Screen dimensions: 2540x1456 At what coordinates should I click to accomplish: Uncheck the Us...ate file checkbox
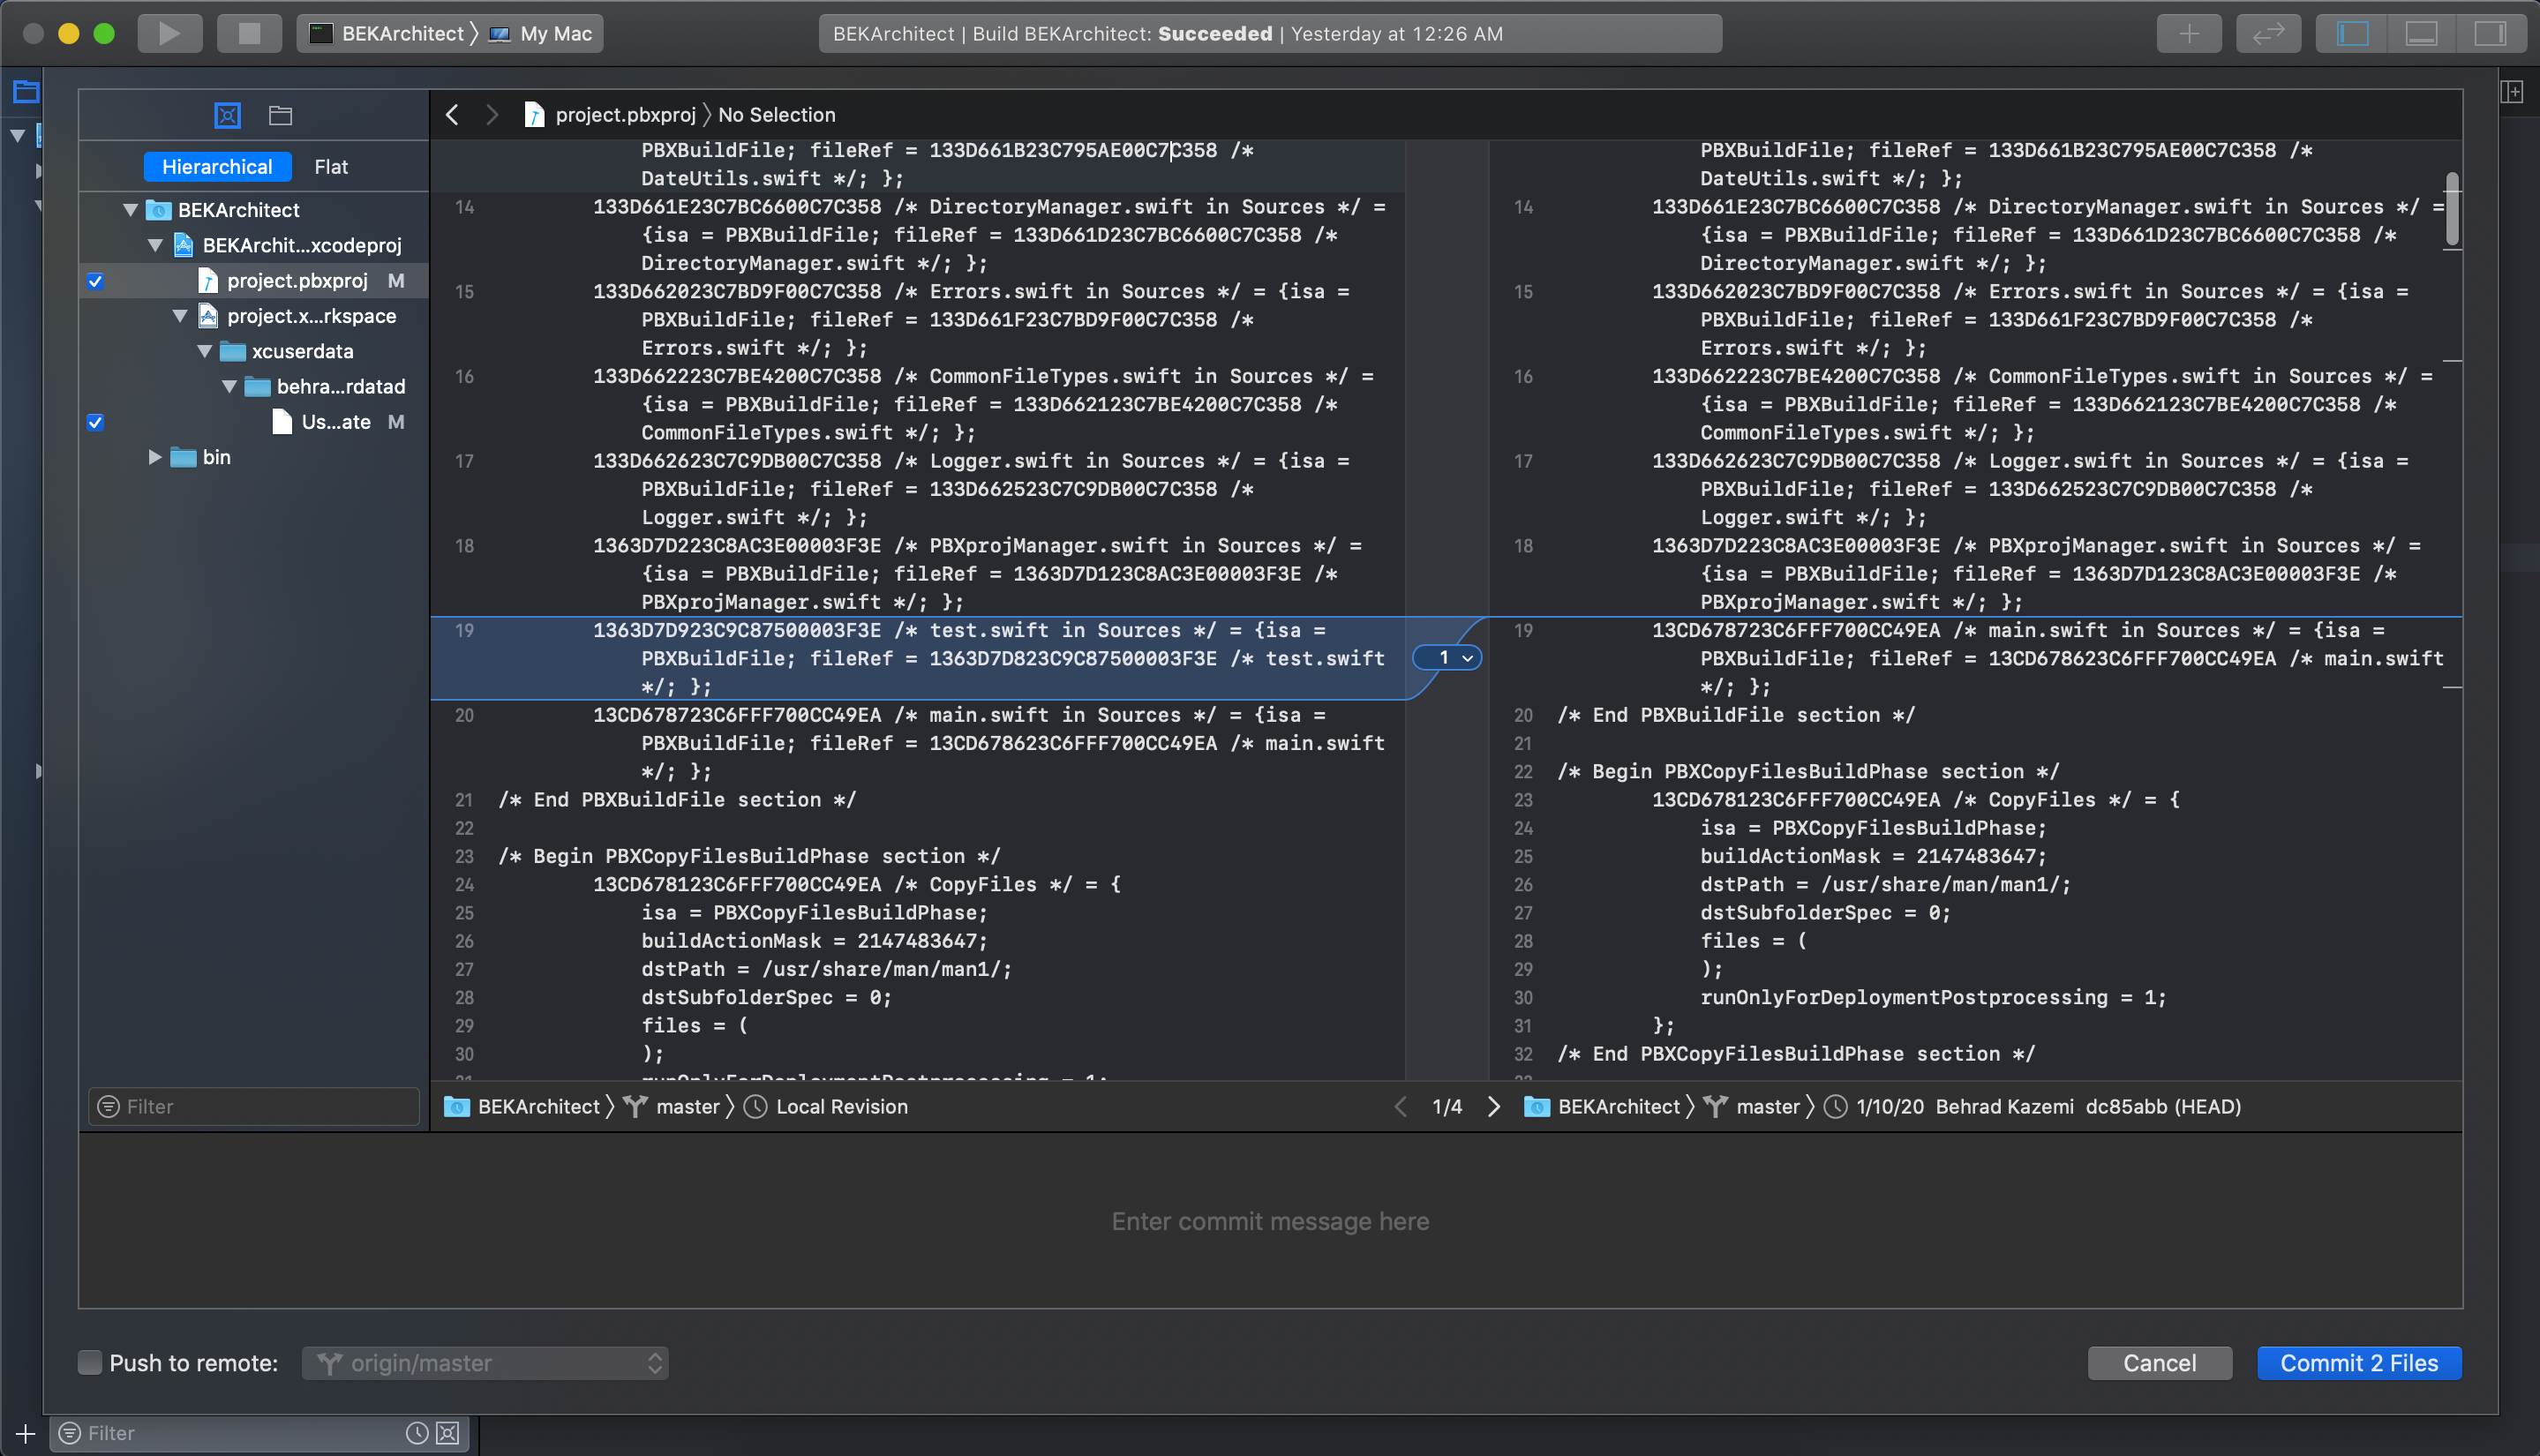[95, 422]
